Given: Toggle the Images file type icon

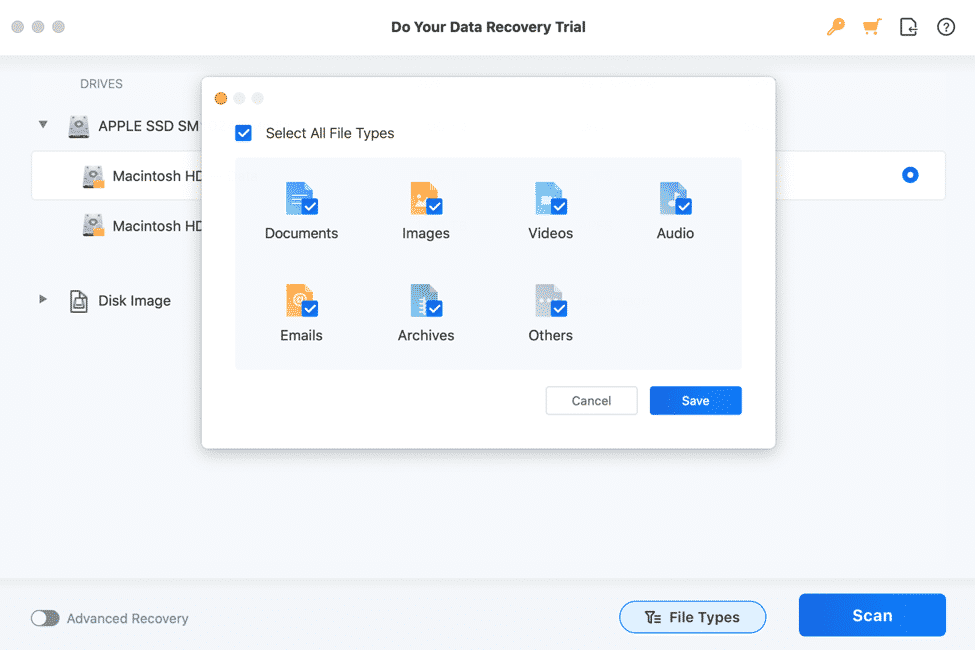Looking at the screenshot, I should pos(426,199).
